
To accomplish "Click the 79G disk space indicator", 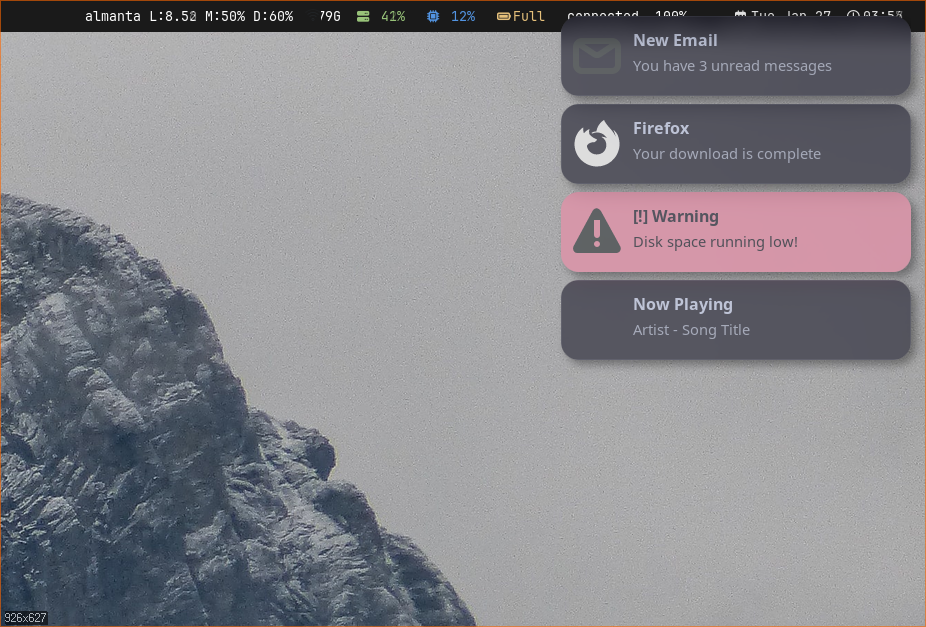I will click(329, 16).
